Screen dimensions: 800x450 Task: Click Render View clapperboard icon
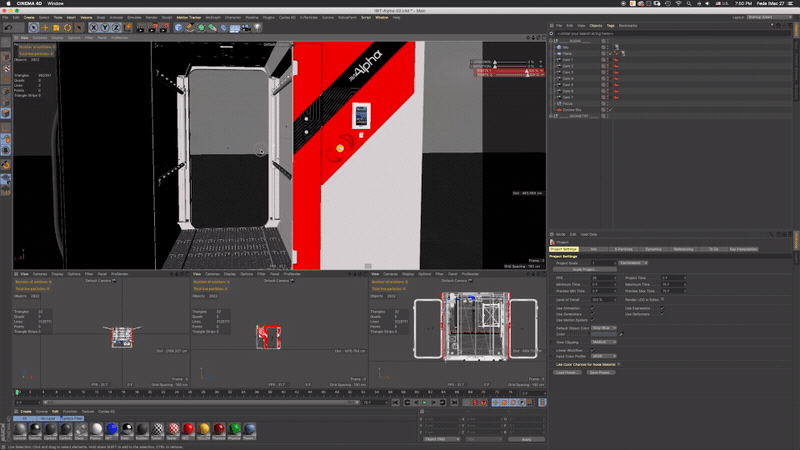coord(141,28)
